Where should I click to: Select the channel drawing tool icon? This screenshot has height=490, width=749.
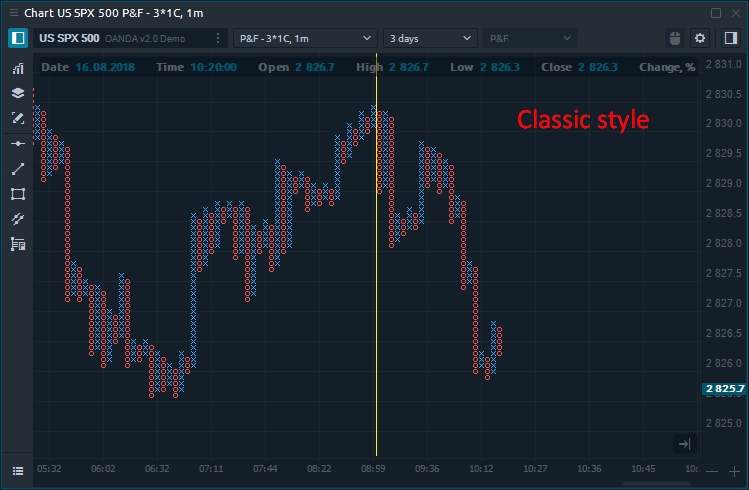click(x=18, y=219)
